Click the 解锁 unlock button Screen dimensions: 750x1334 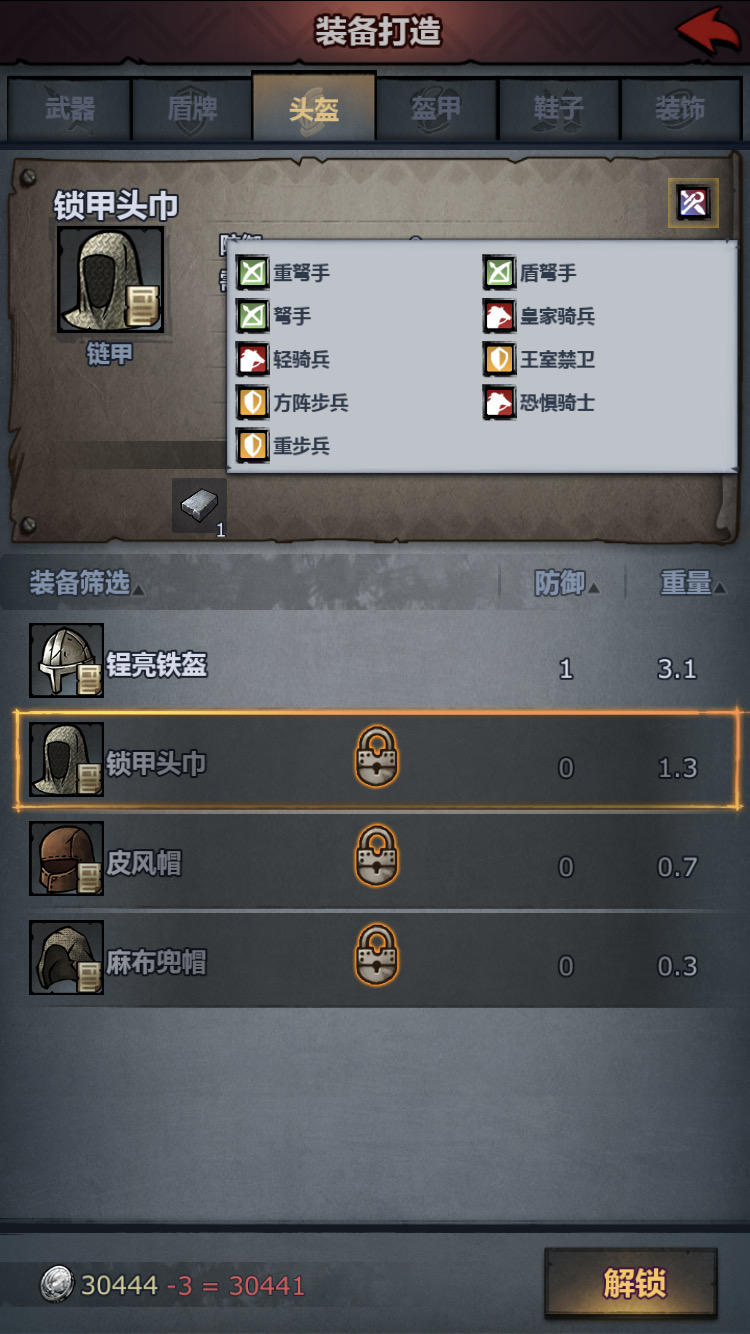click(x=631, y=1283)
